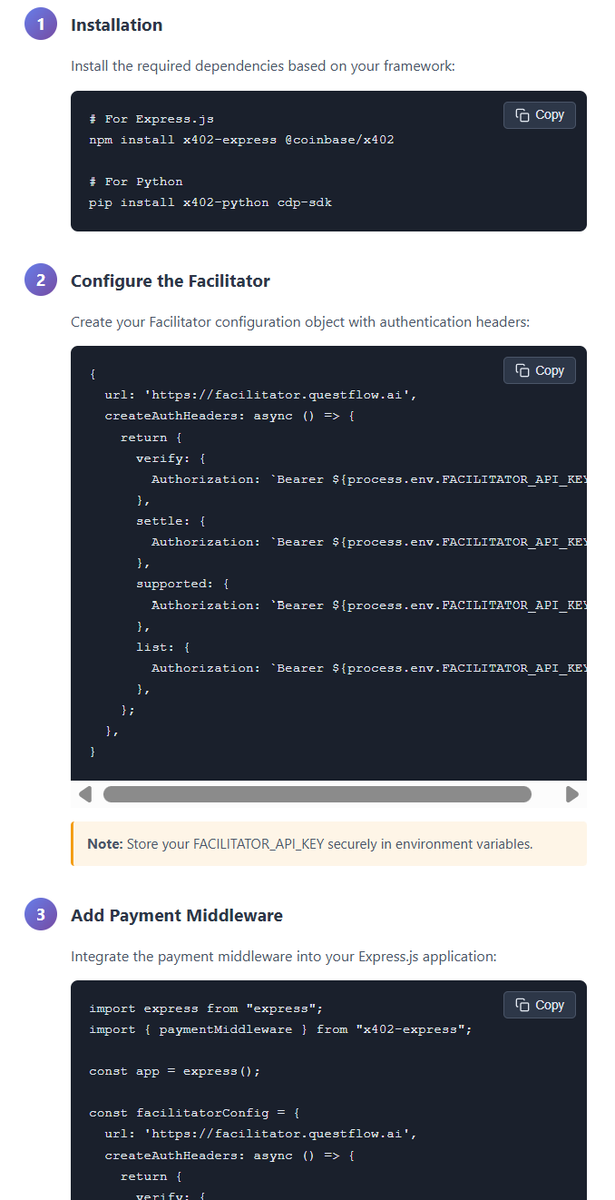Click the 'import express from "express"' line

[x=206, y=1008]
